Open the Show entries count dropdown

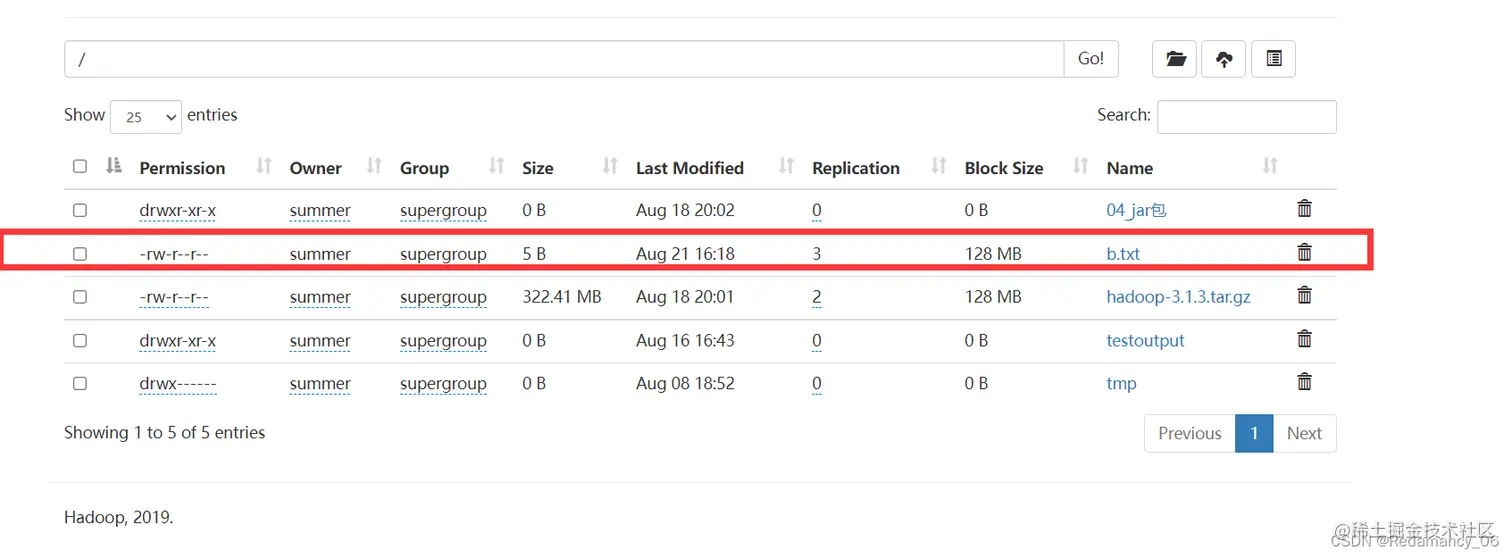click(146, 116)
